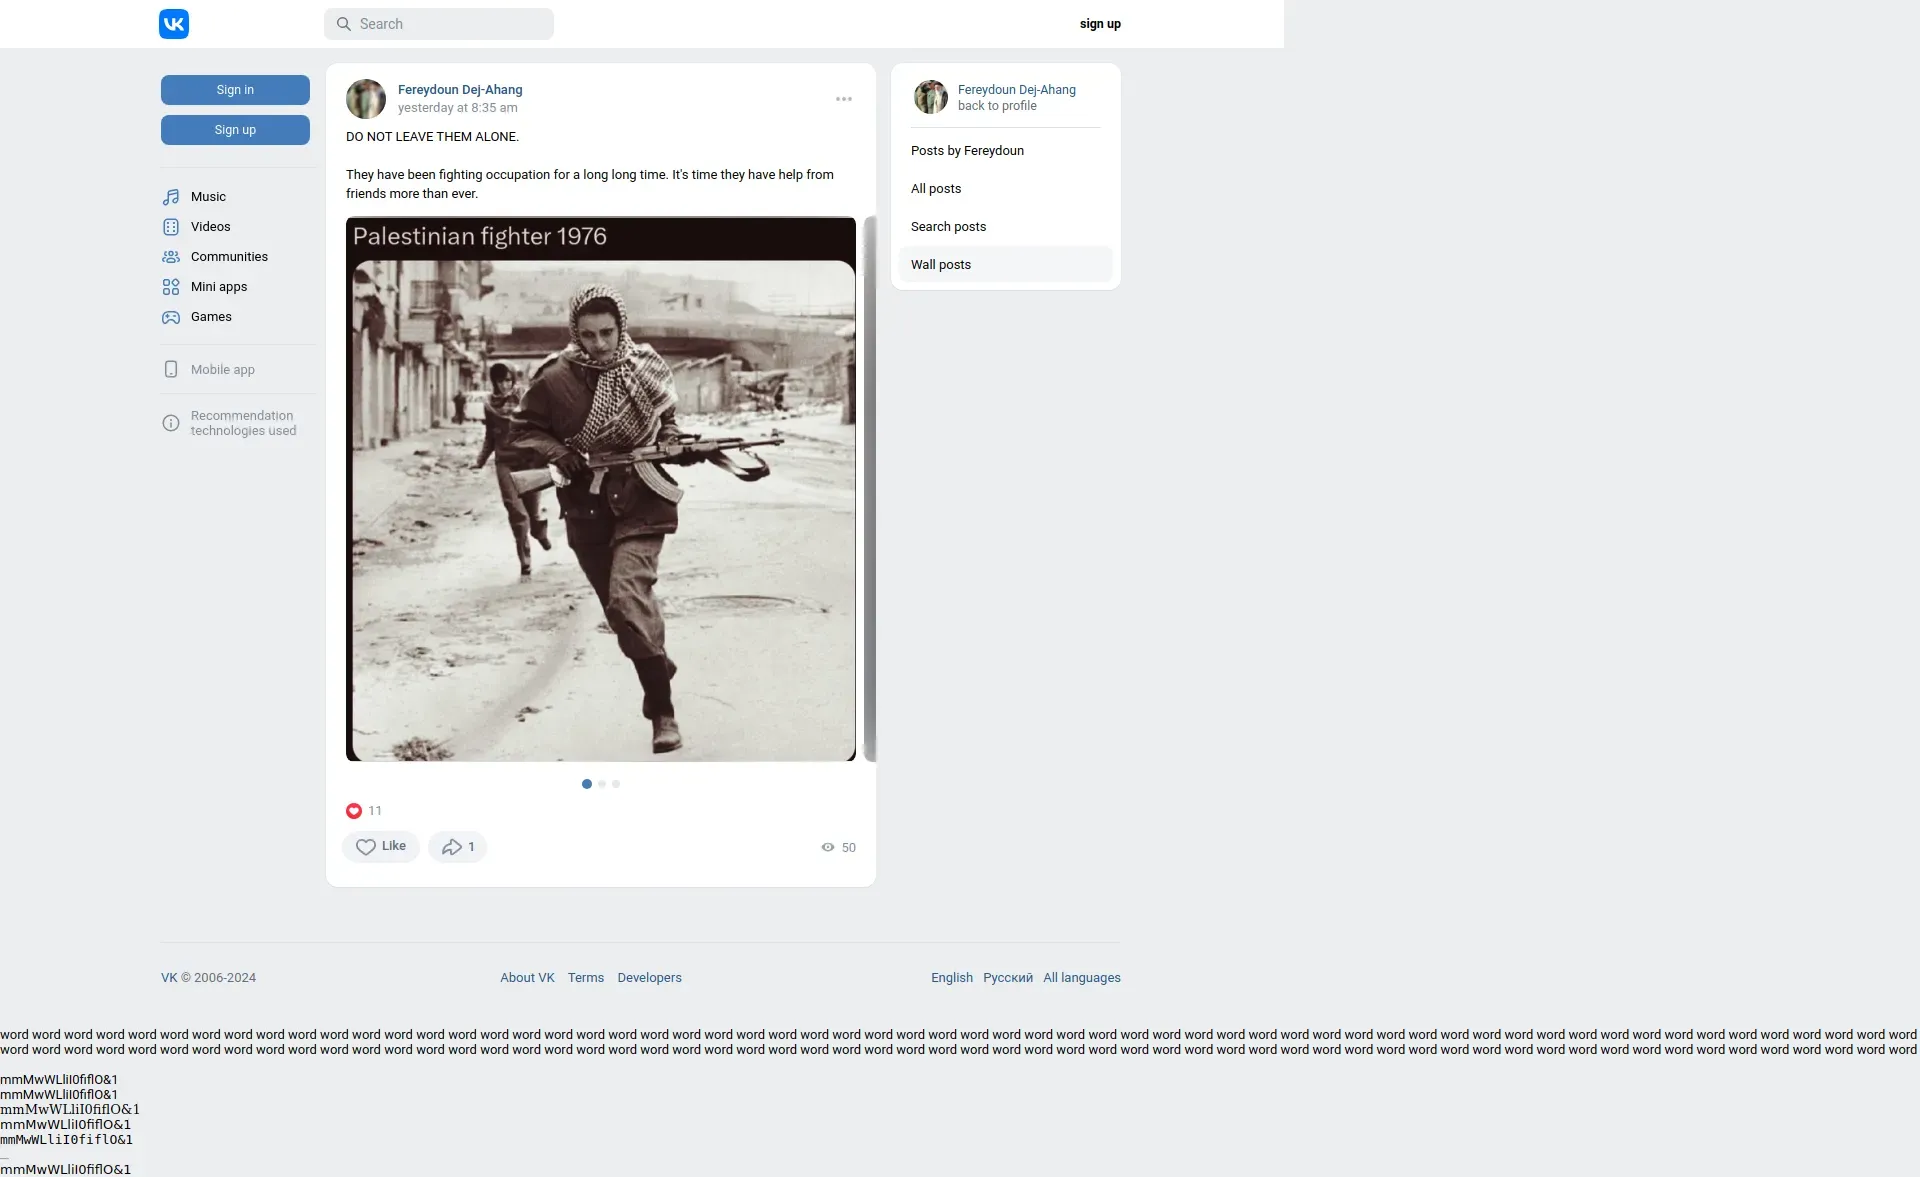Screen dimensions: 1920x1177
Task: Open the Communities sidebar icon
Action: coord(171,257)
